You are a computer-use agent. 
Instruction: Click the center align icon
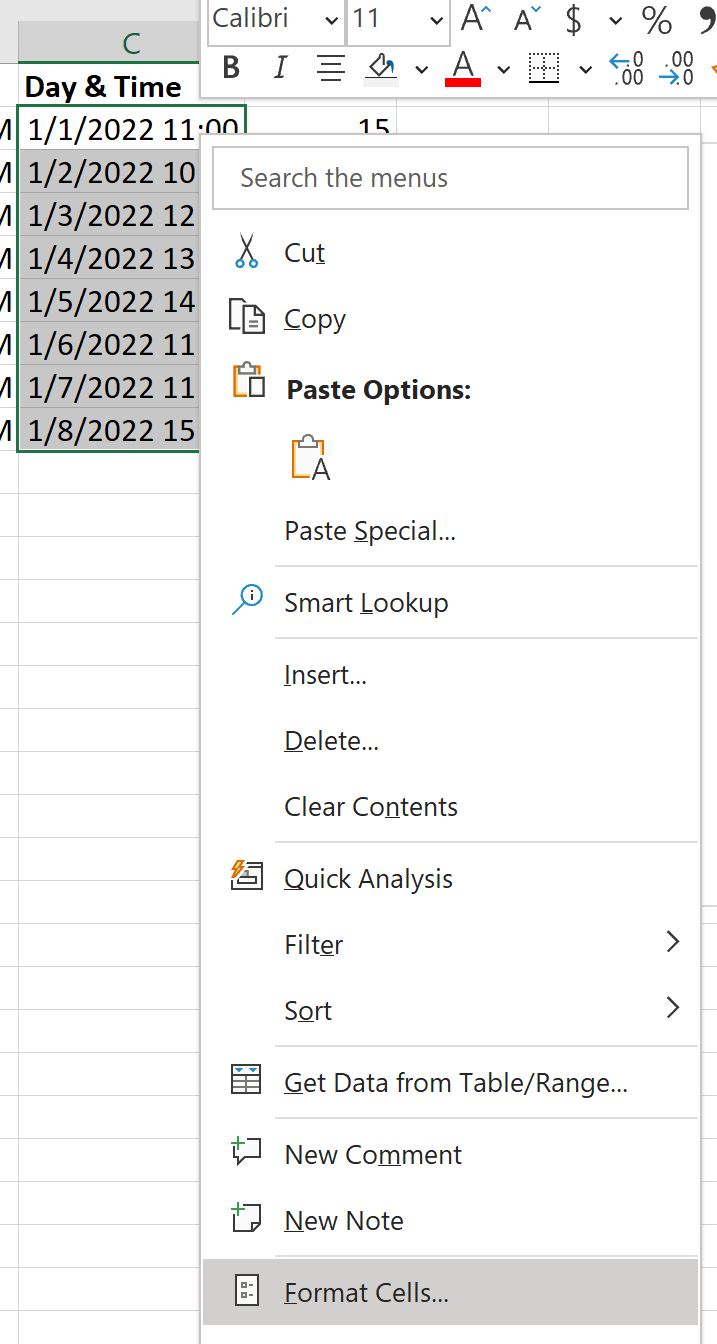(330, 68)
